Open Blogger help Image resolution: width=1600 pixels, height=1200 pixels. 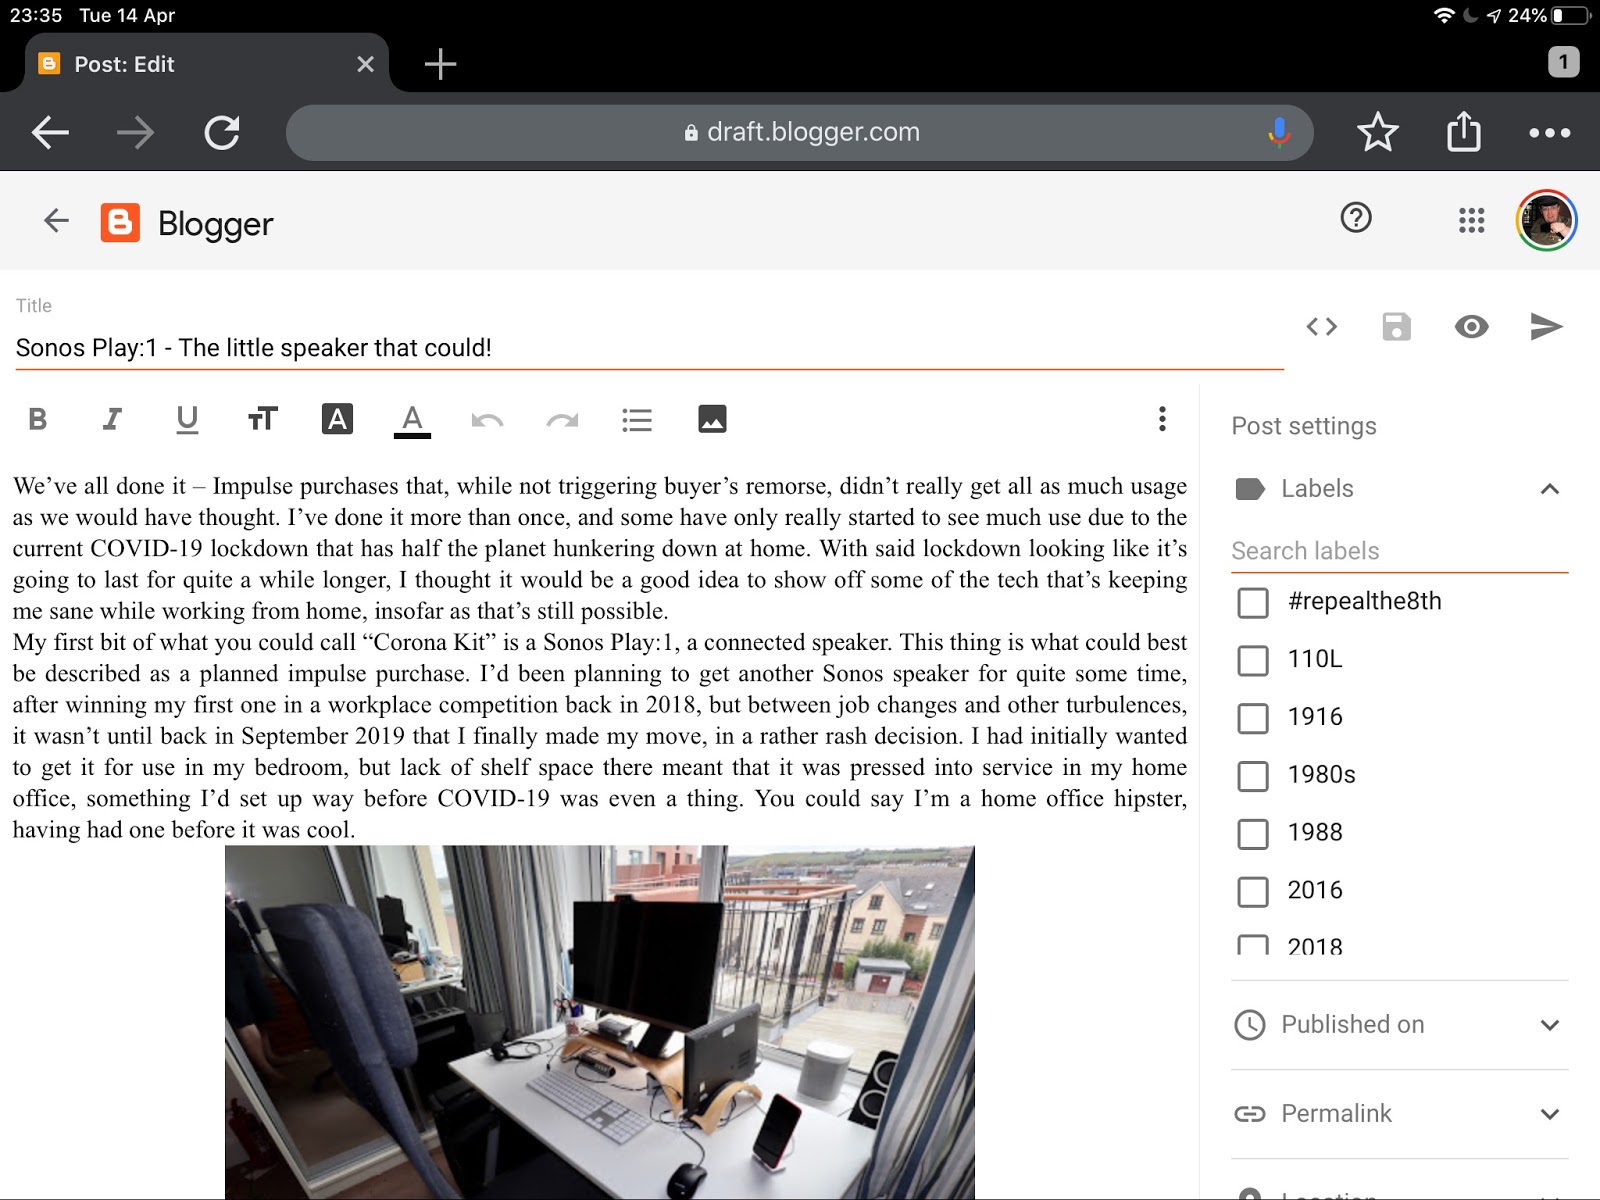[1356, 218]
